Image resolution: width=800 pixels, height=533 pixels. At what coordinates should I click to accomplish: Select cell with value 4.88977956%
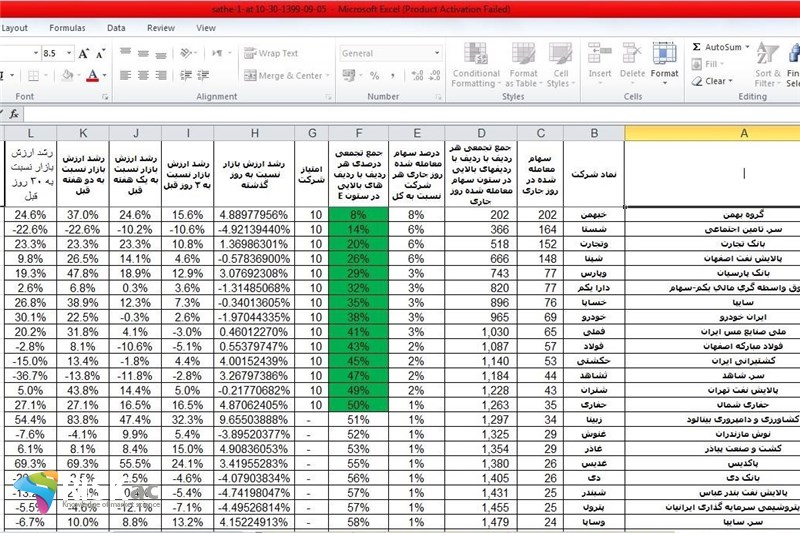point(254,215)
